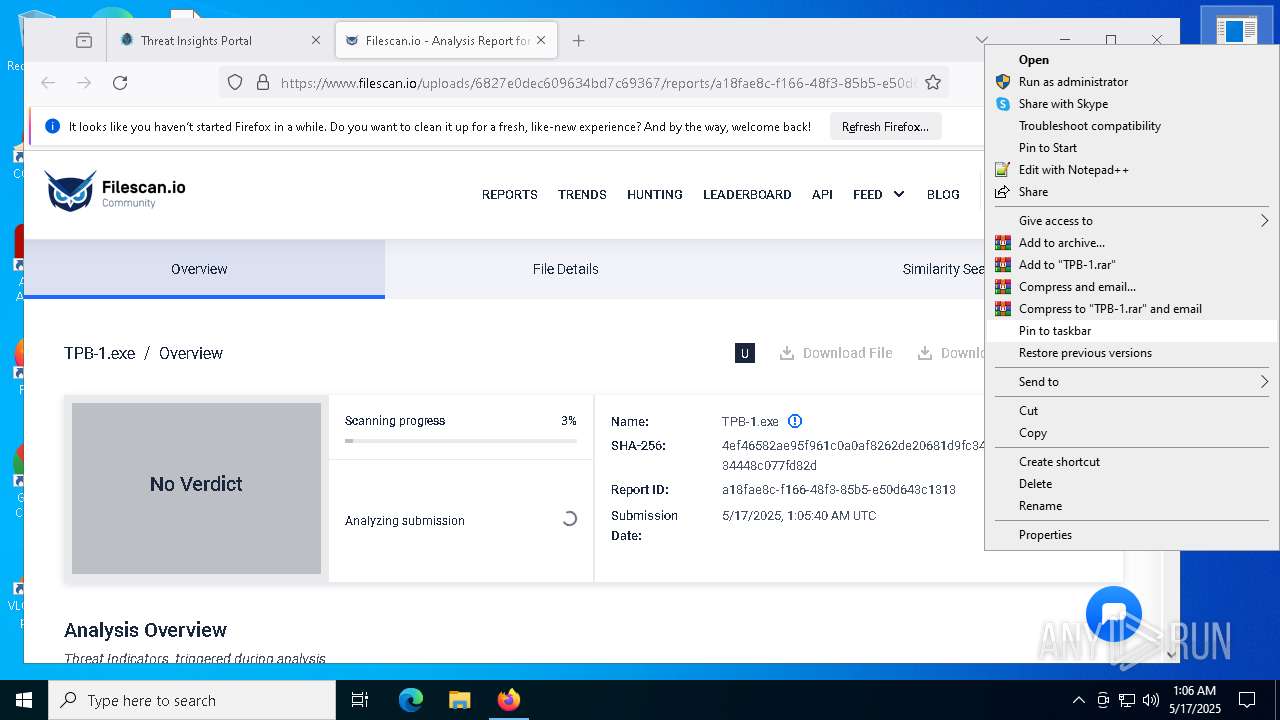This screenshot has width=1280, height=720.
Task: Launch Microsoft Edge from taskbar
Action: (411, 700)
